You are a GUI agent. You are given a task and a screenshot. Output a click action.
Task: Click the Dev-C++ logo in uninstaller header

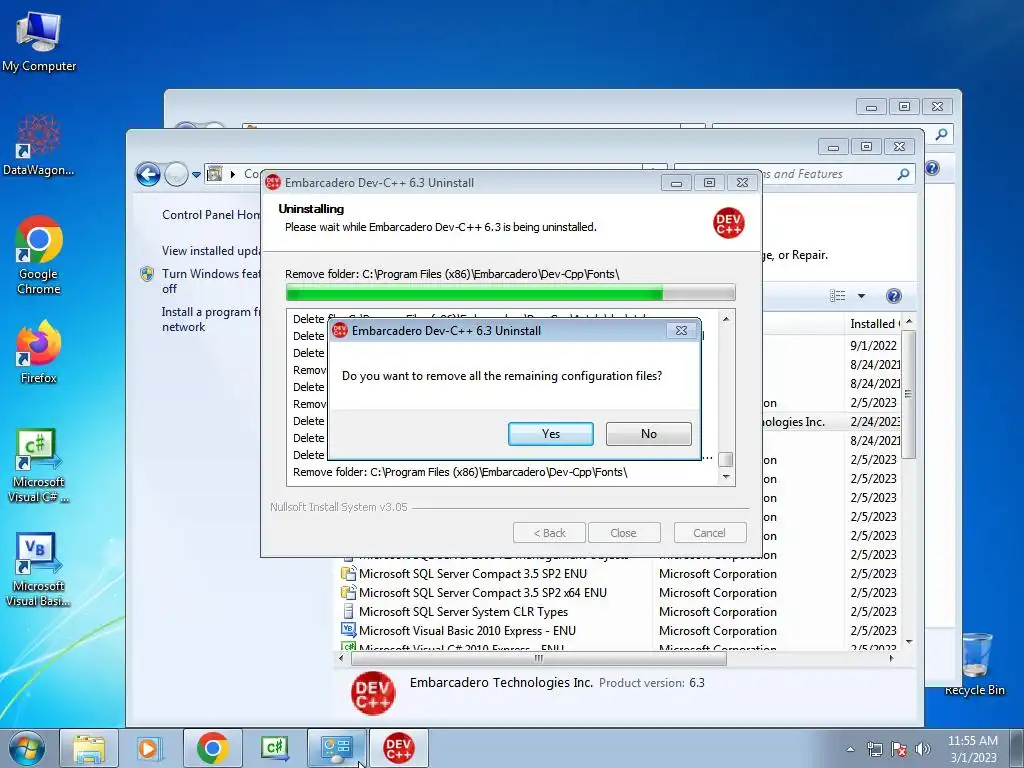pyautogui.click(x=728, y=223)
